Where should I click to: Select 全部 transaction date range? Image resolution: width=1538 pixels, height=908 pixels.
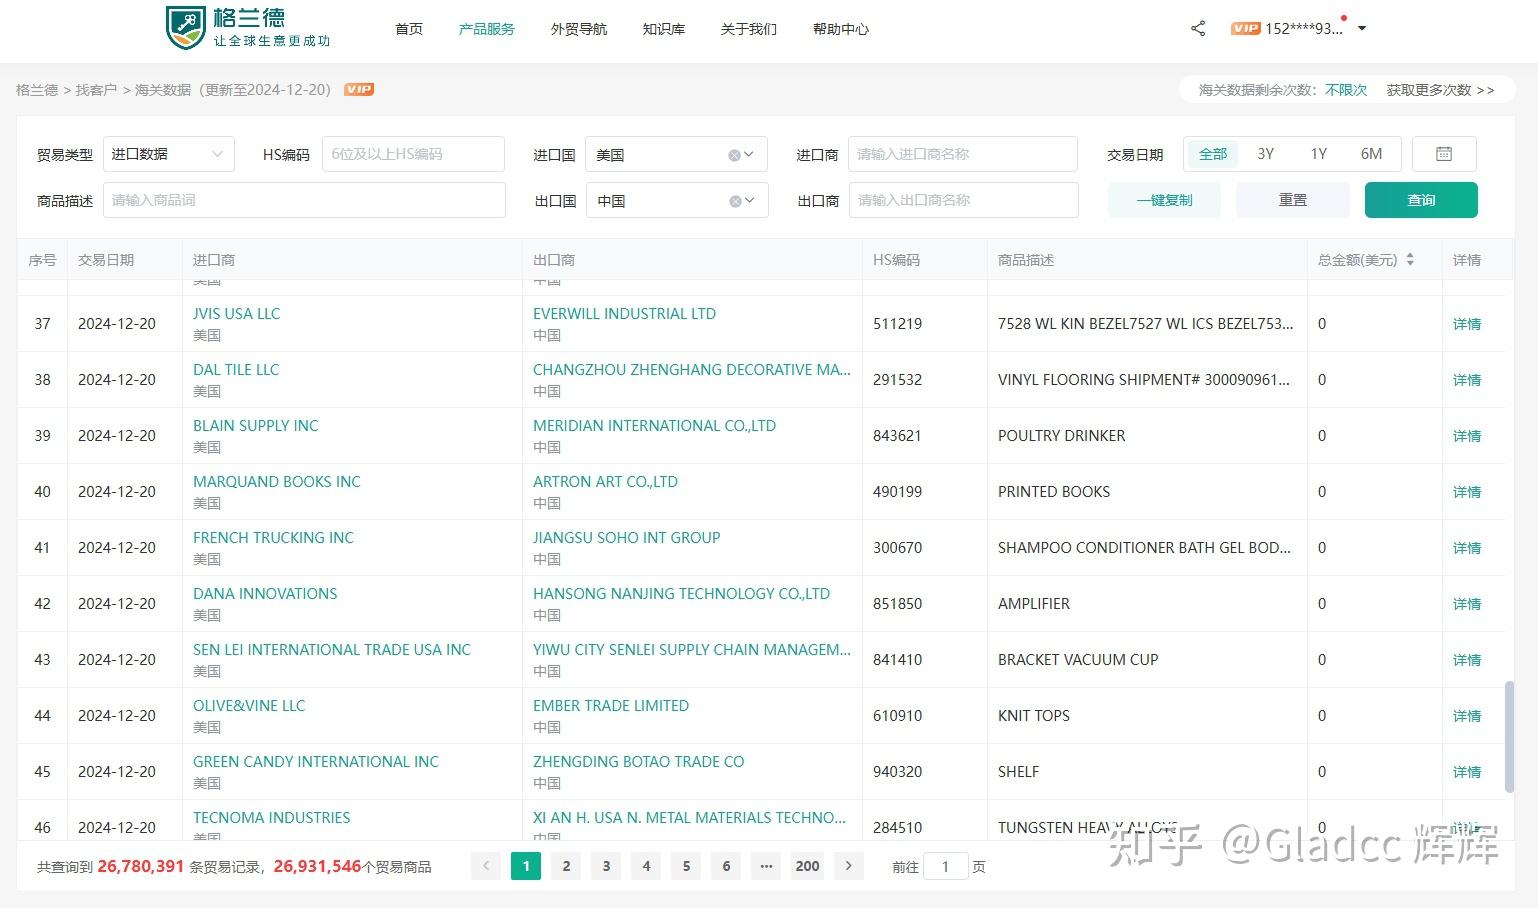[1212, 154]
